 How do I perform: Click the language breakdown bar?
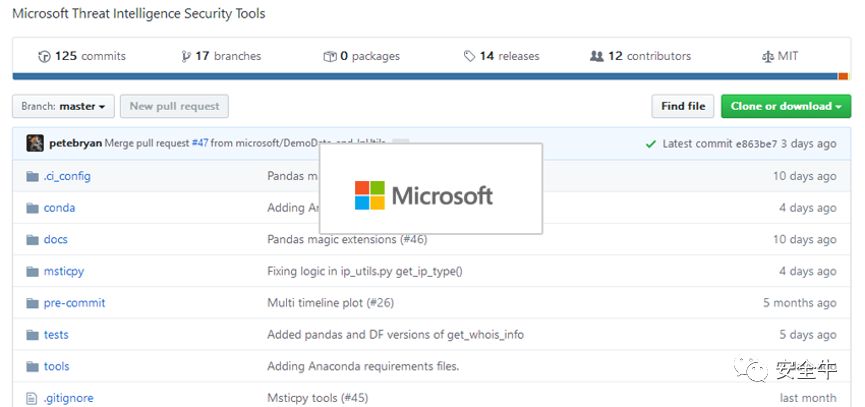coord(430,76)
